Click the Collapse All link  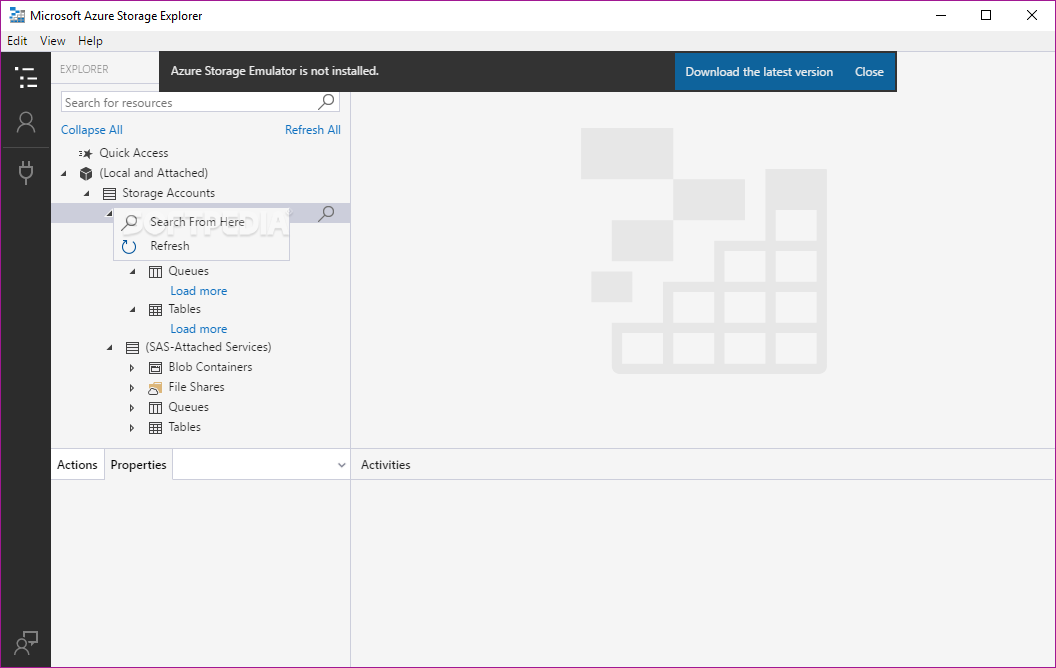[x=92, y=130]
